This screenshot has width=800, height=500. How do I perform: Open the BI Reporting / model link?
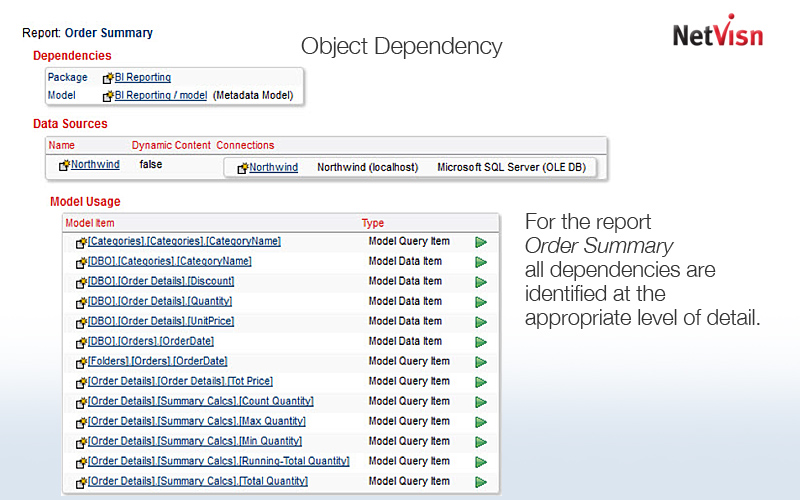click(x=161, y=95)
